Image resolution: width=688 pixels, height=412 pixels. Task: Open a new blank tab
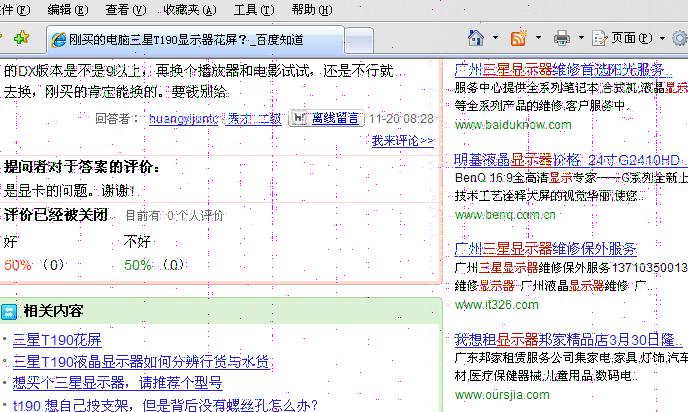[359, 41]
